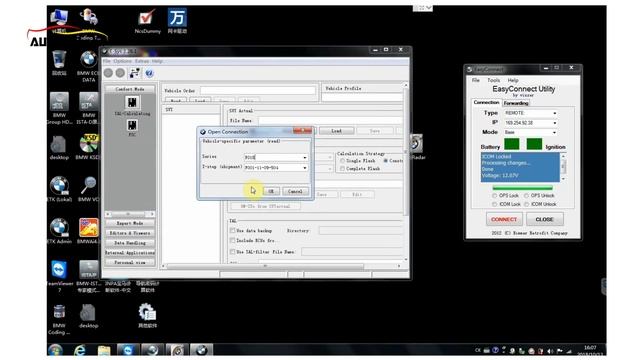Open ETK (Lokal) desktop shortcut
Screen dimensions: 640x360
tap(59, 189)
